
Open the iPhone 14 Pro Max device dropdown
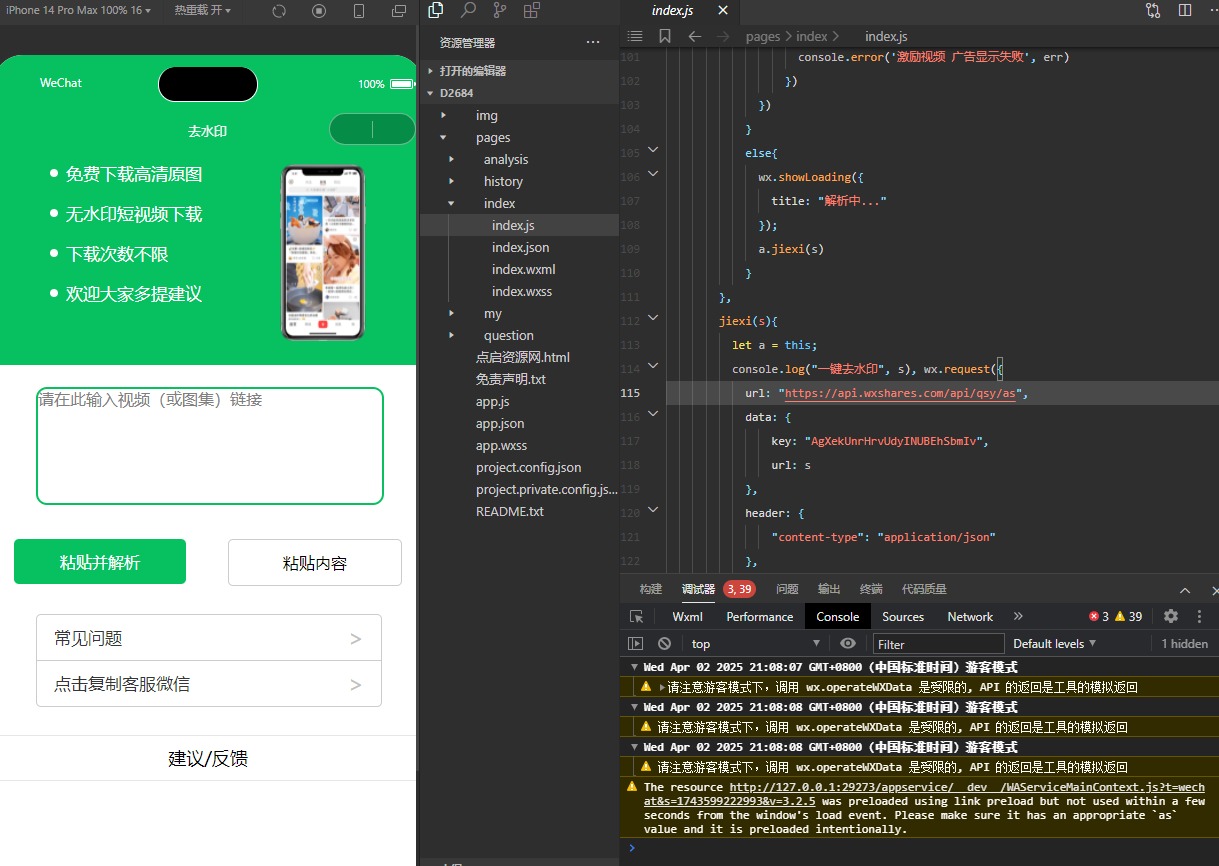[x=79, y=10]
